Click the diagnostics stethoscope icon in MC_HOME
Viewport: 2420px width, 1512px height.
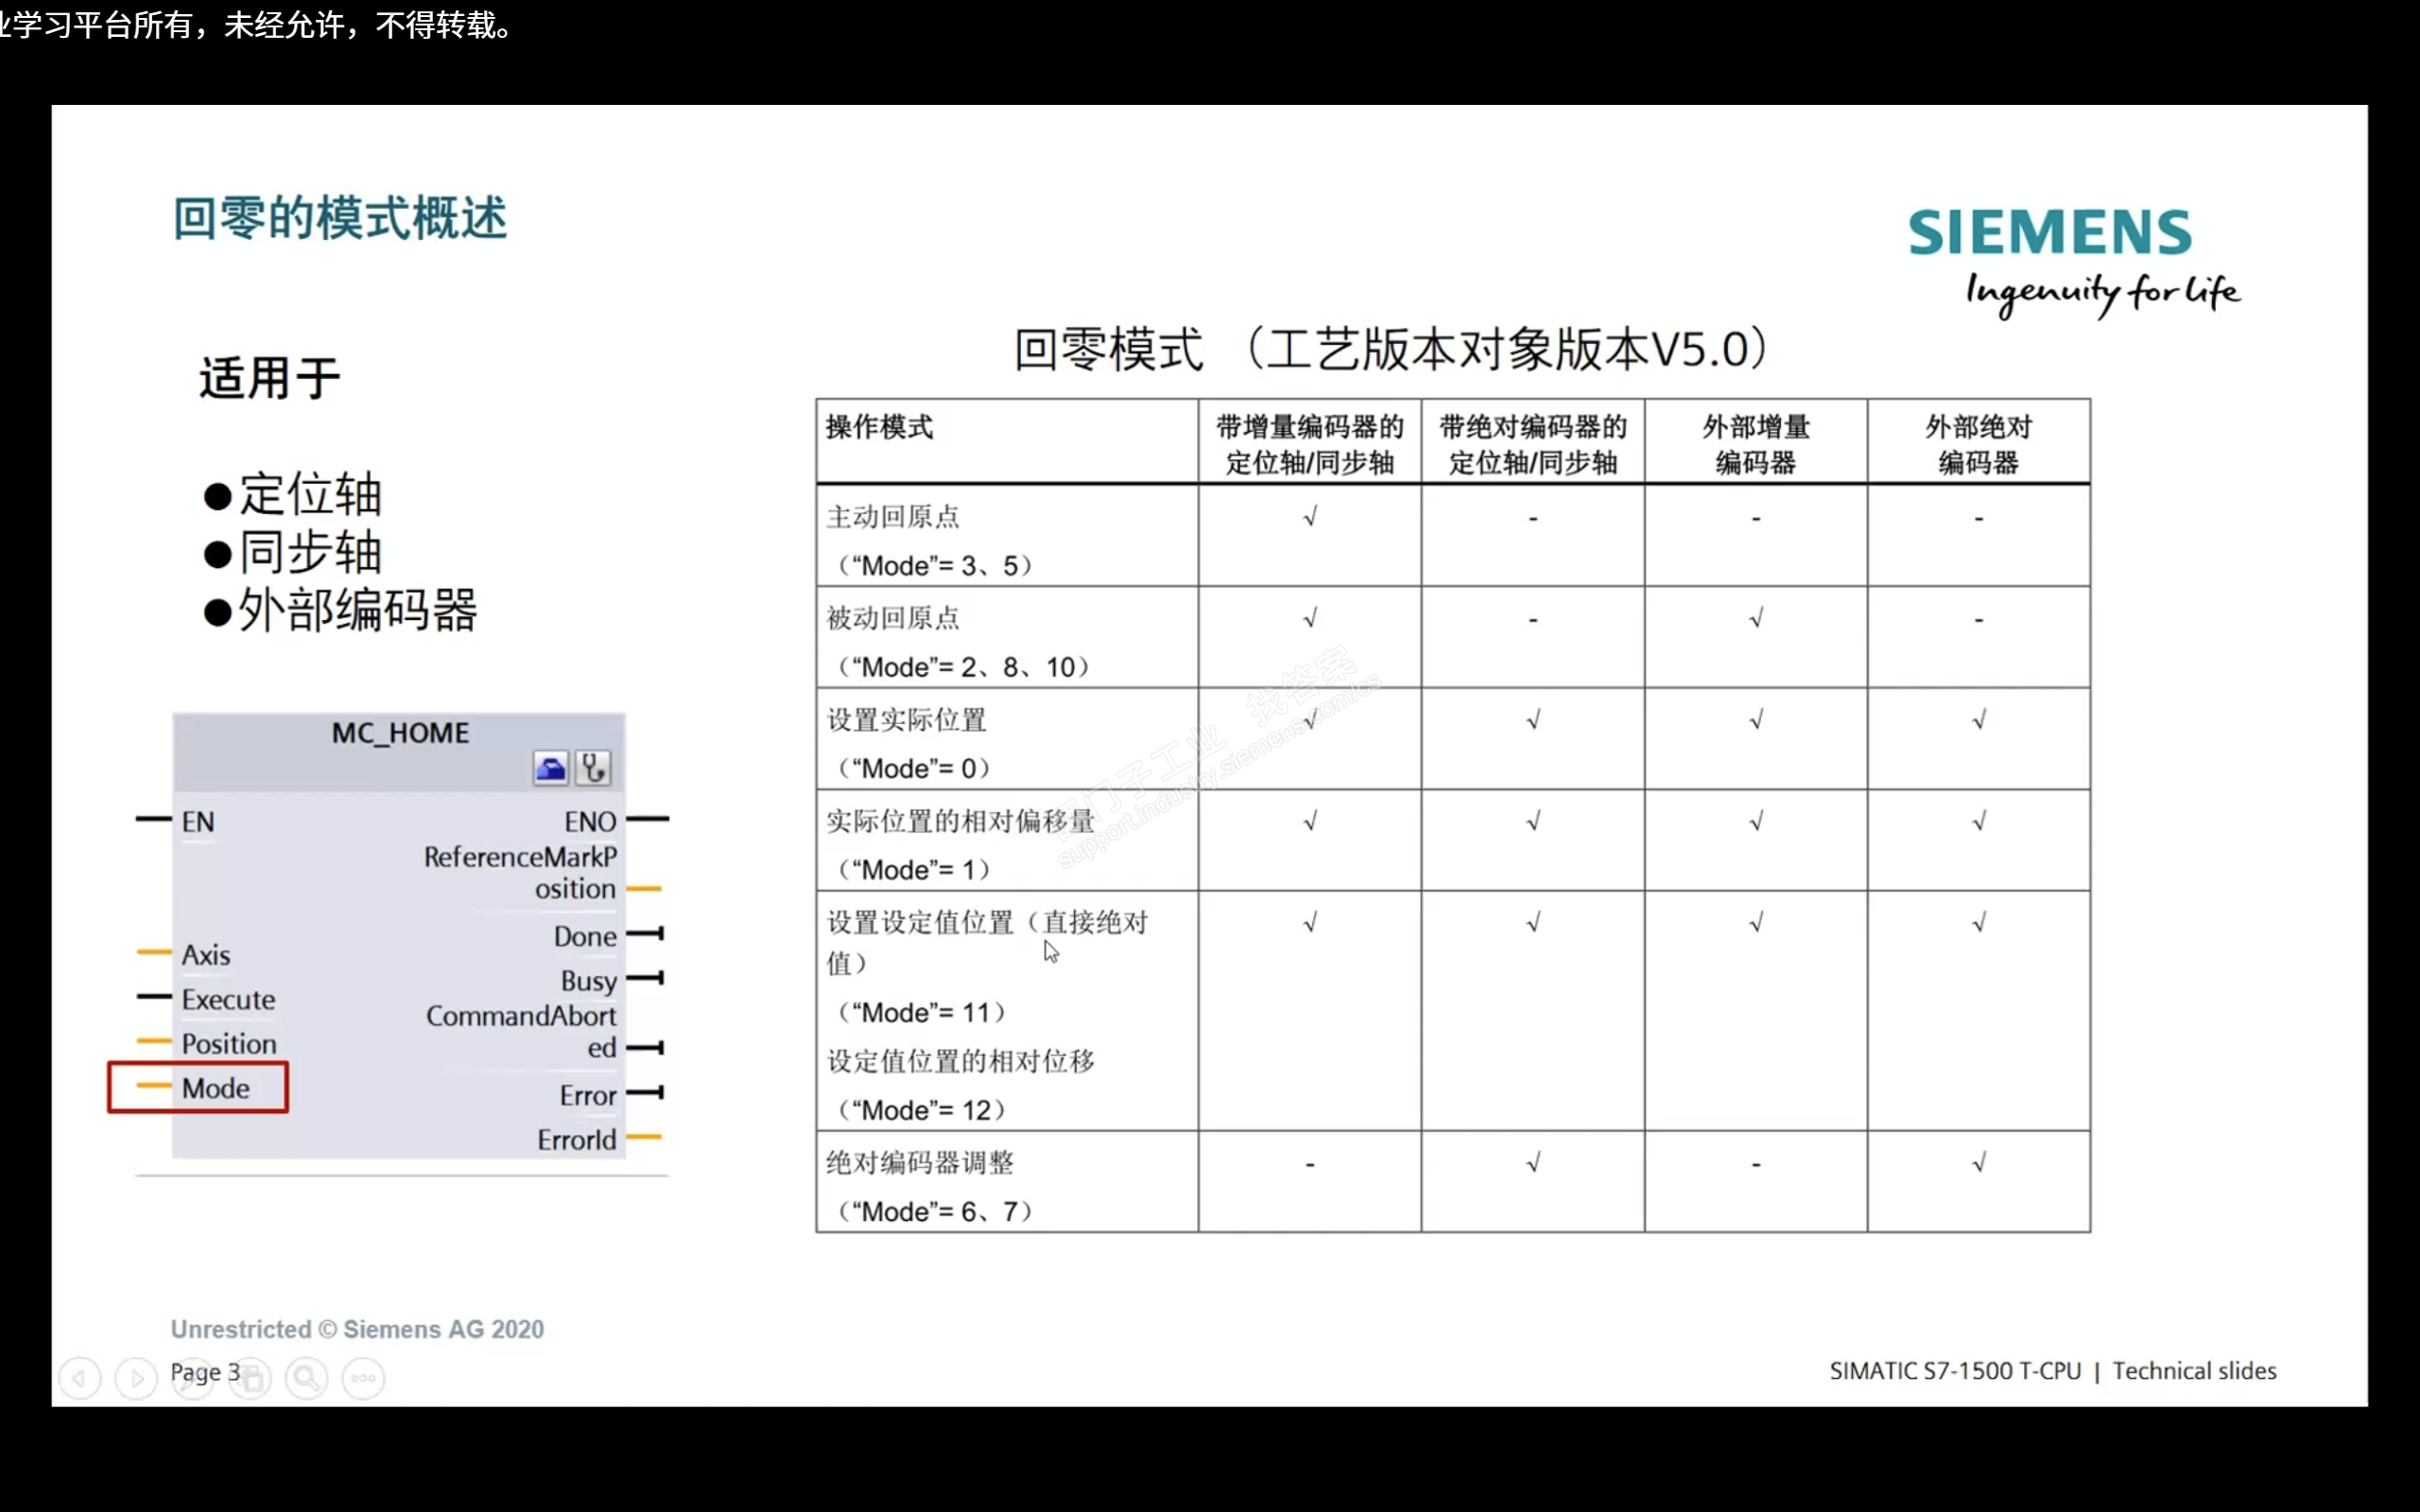click(593, 768)
